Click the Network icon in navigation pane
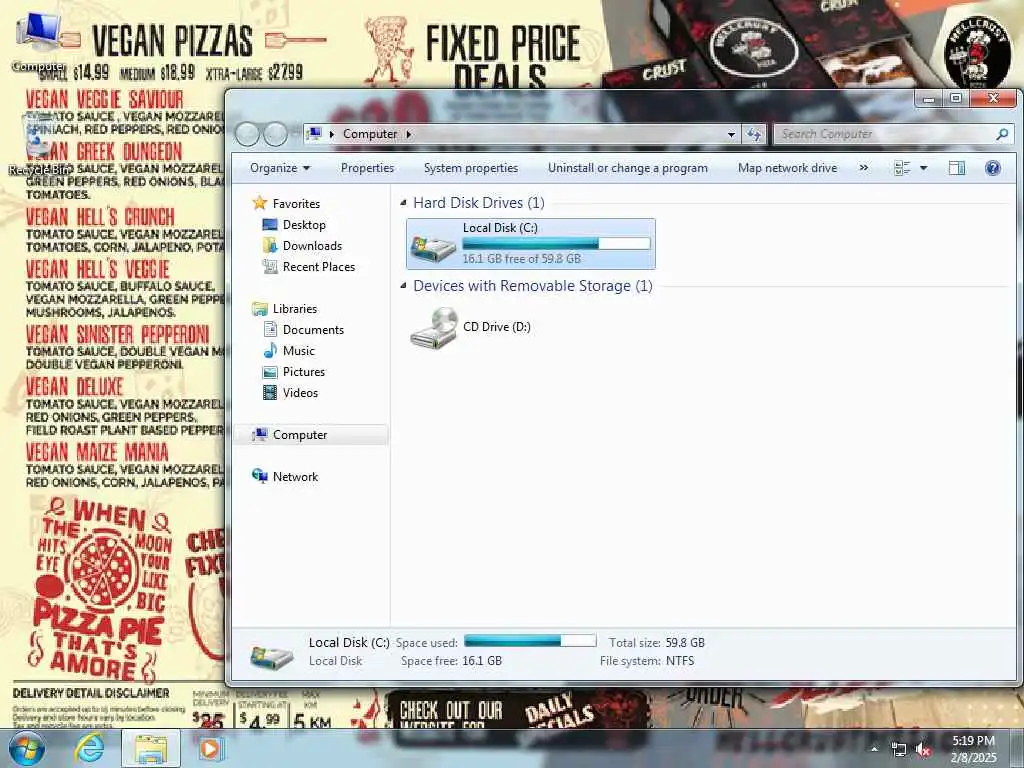Image resolution: width=1024 pixels, height=768 pixels. click(260, 476)
